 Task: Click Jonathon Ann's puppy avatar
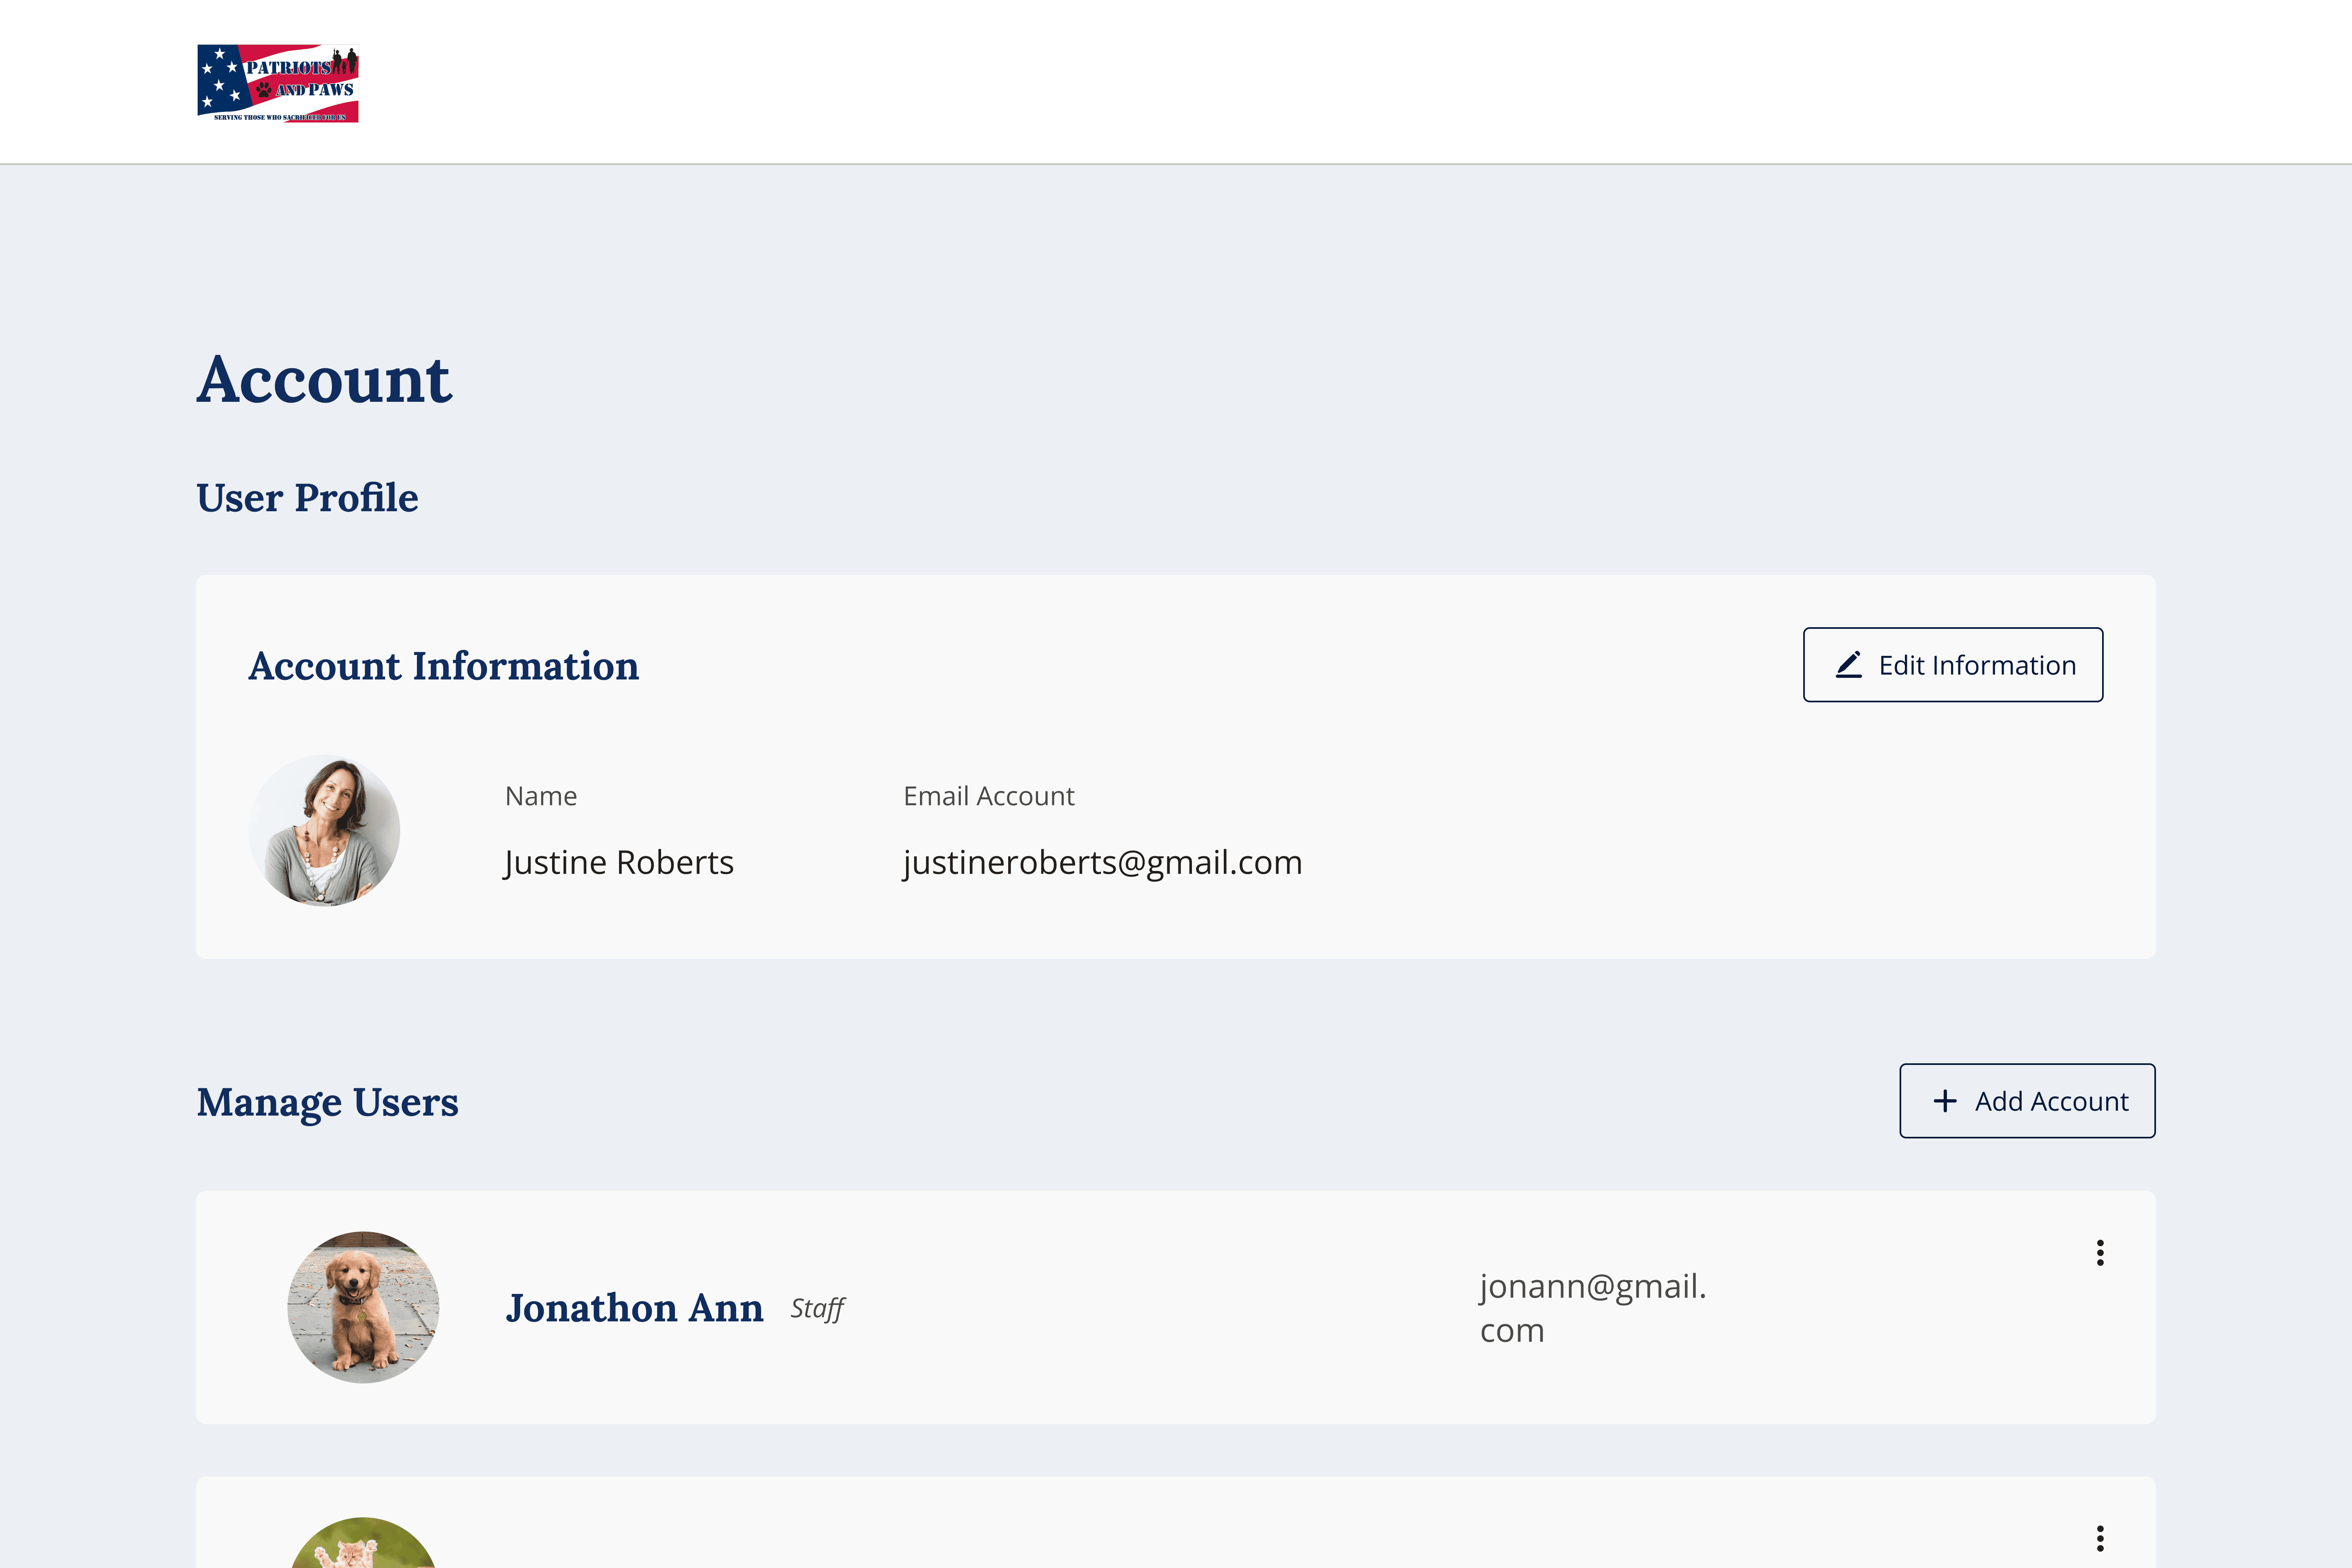point(363,1307)
